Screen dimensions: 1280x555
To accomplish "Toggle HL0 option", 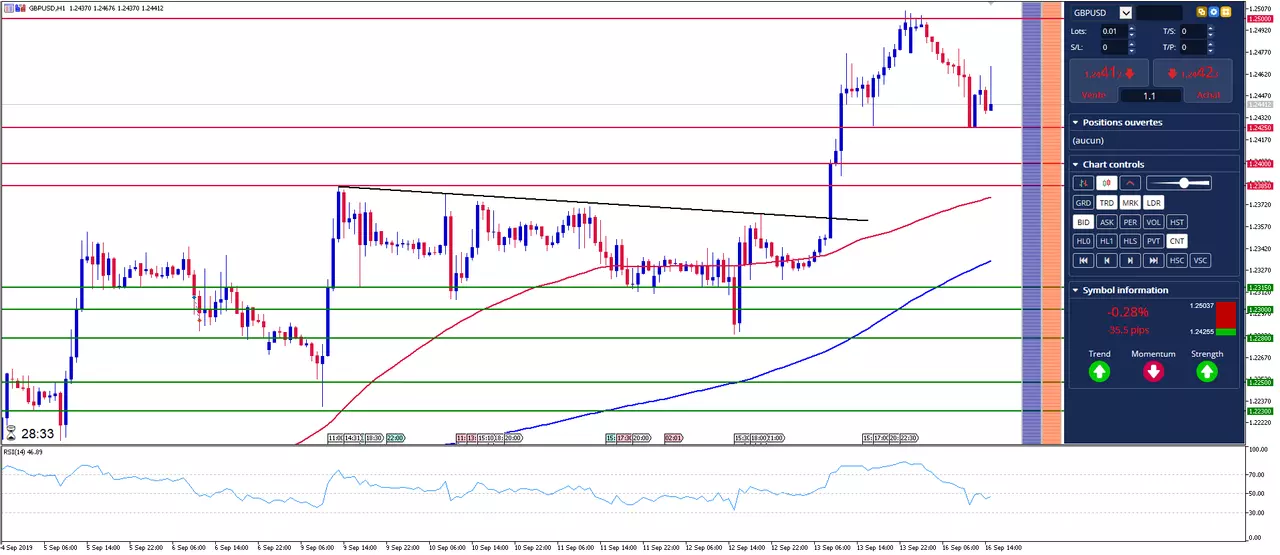I will (x=1083, y=241).
